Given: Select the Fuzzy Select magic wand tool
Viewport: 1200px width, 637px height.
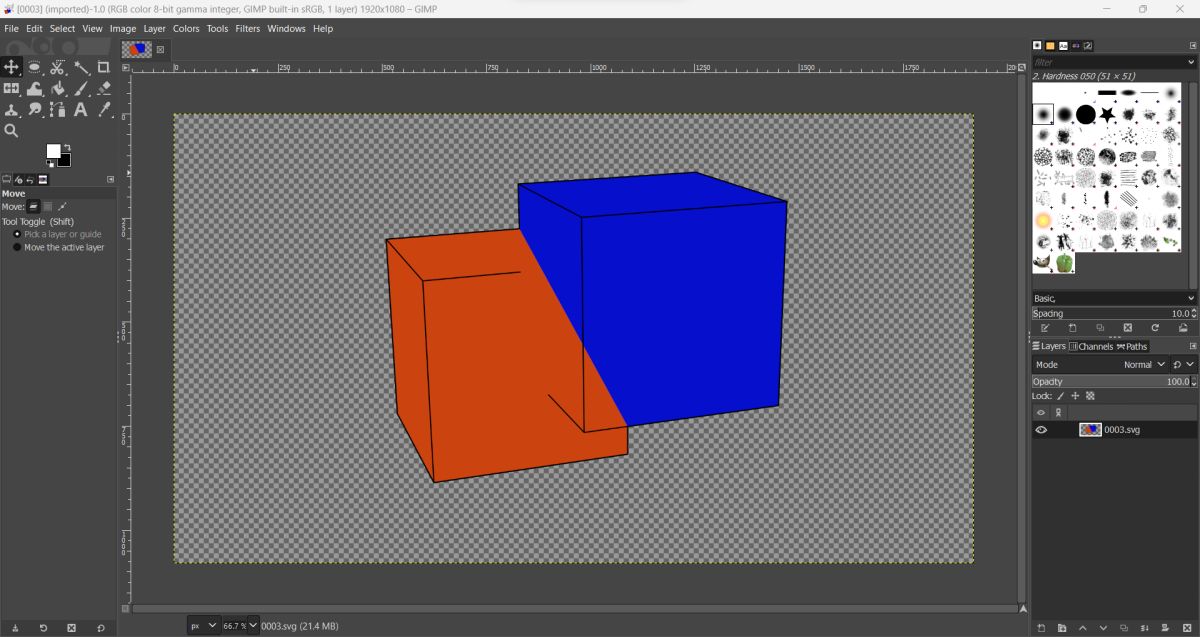Looking at the screenshot, I should 81,67.
